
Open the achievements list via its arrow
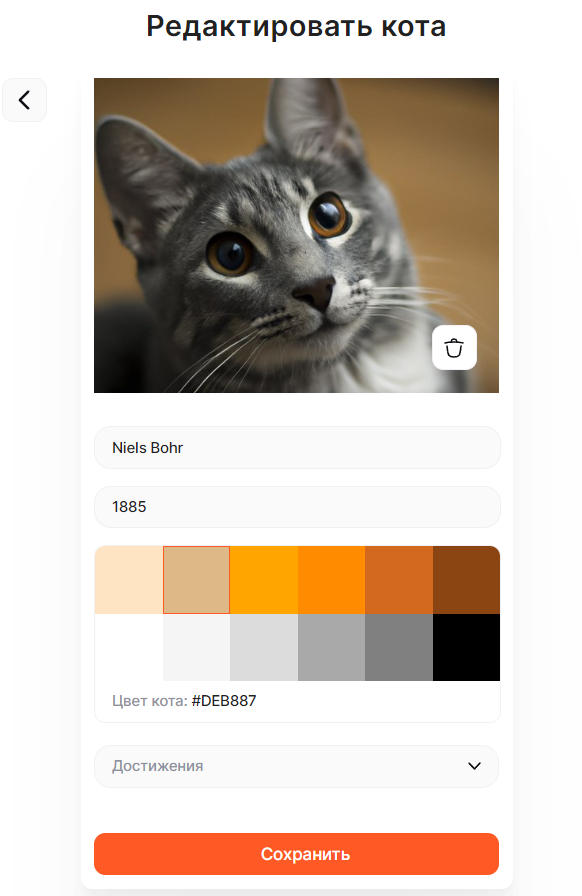[x=475, y=766]
